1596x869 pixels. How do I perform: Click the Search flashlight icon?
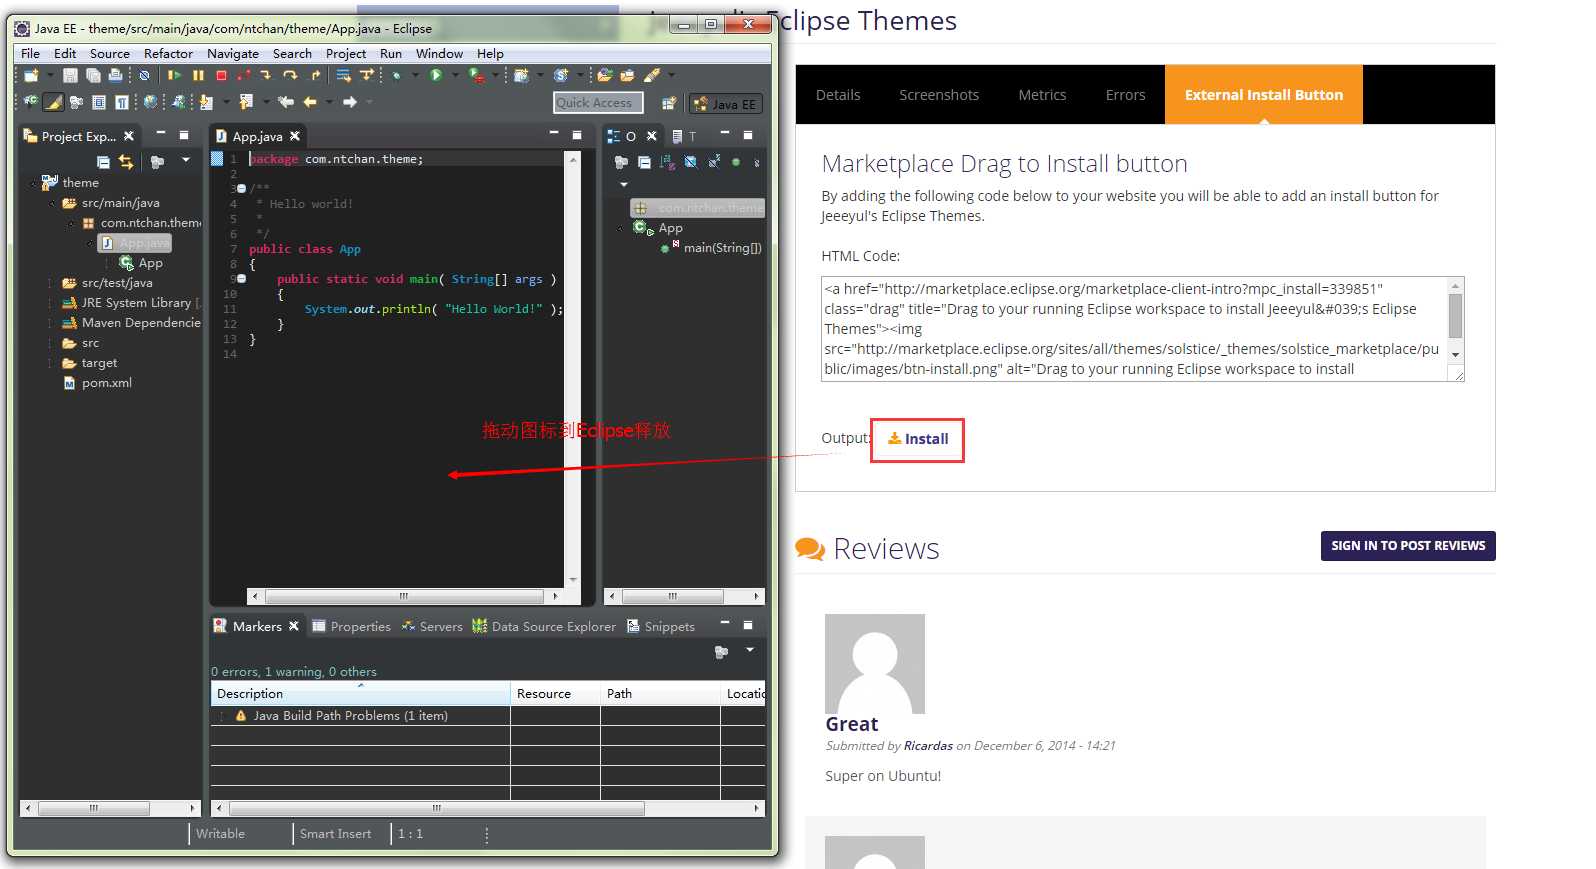pos(651,75)
